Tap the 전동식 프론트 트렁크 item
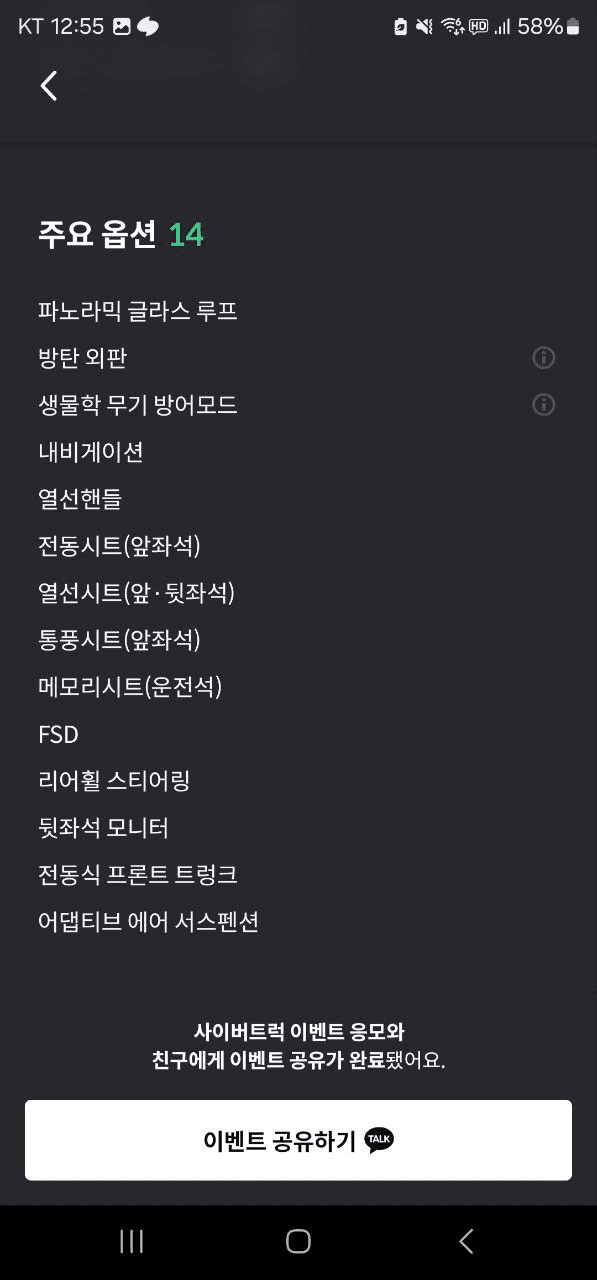Image resolution: width=597 pixels, height=1280 pixels. (x=137, y=875)
